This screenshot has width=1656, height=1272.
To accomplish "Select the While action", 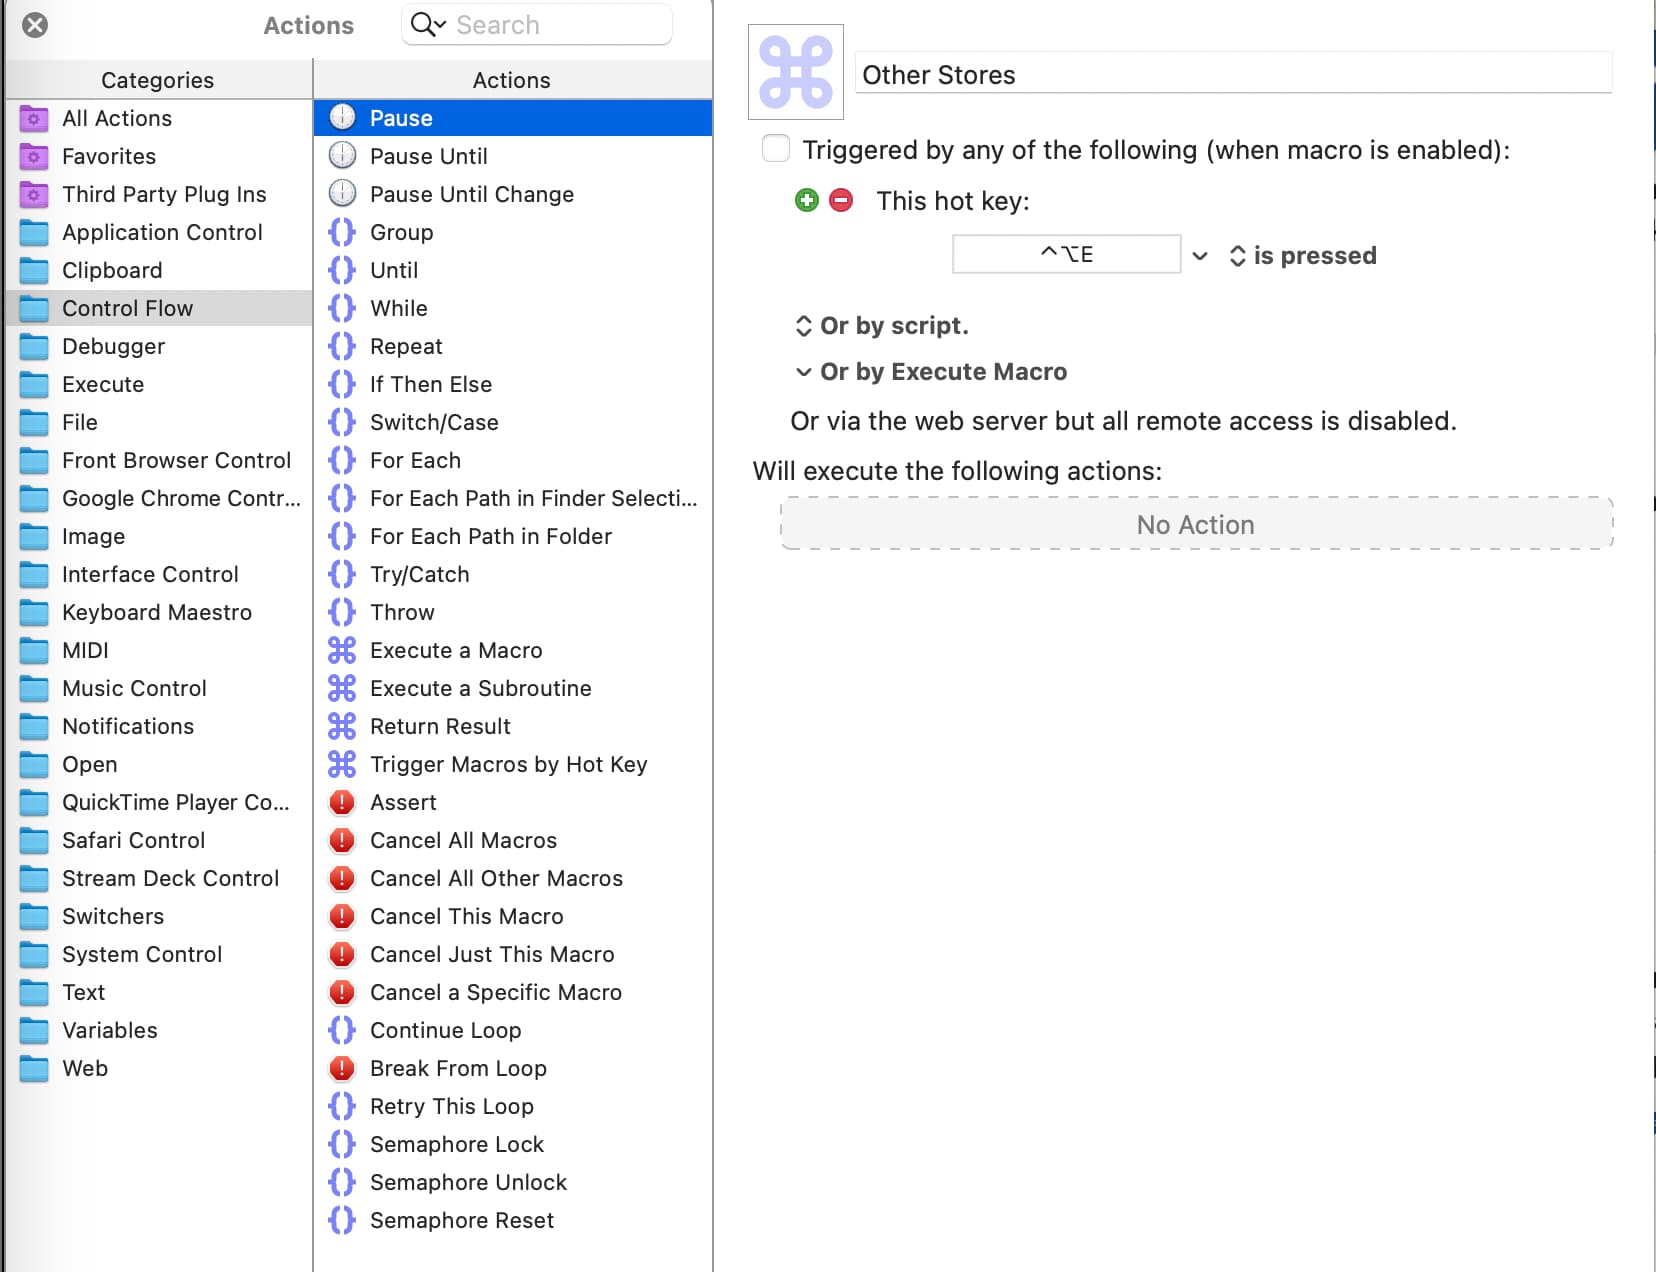I will [x=513, y=308].
